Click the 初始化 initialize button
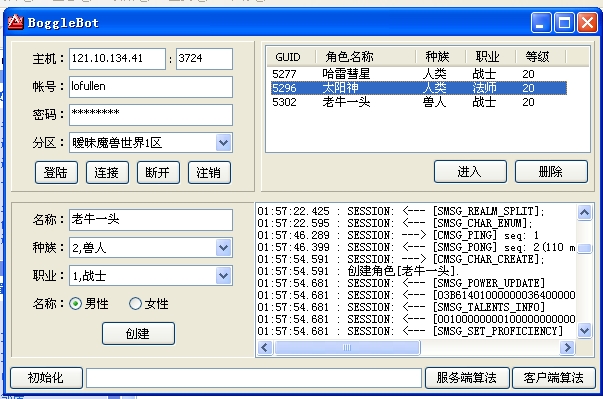 tap(46, 378)
